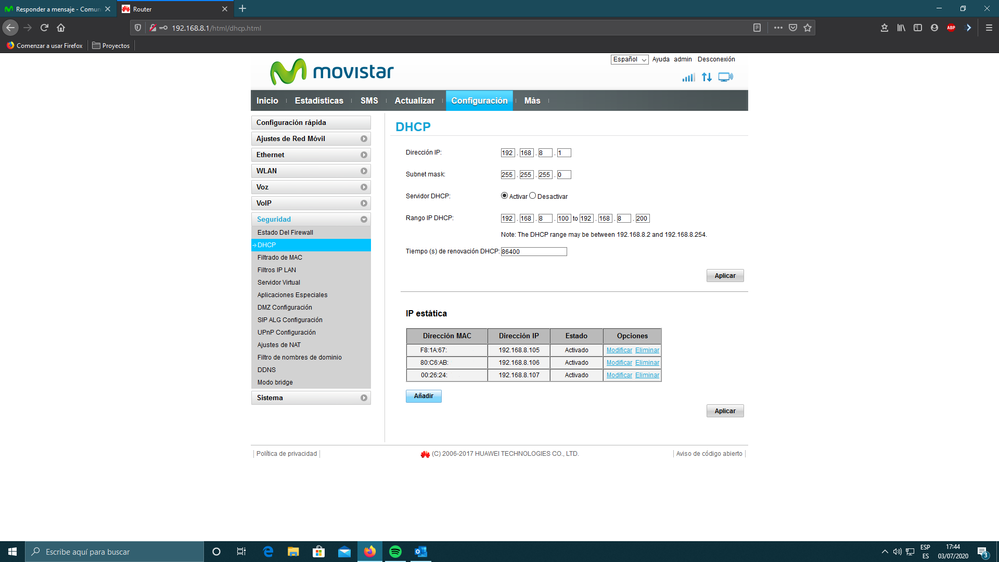
Task: Collapse the Seguridad section
Action: (311, 219)
